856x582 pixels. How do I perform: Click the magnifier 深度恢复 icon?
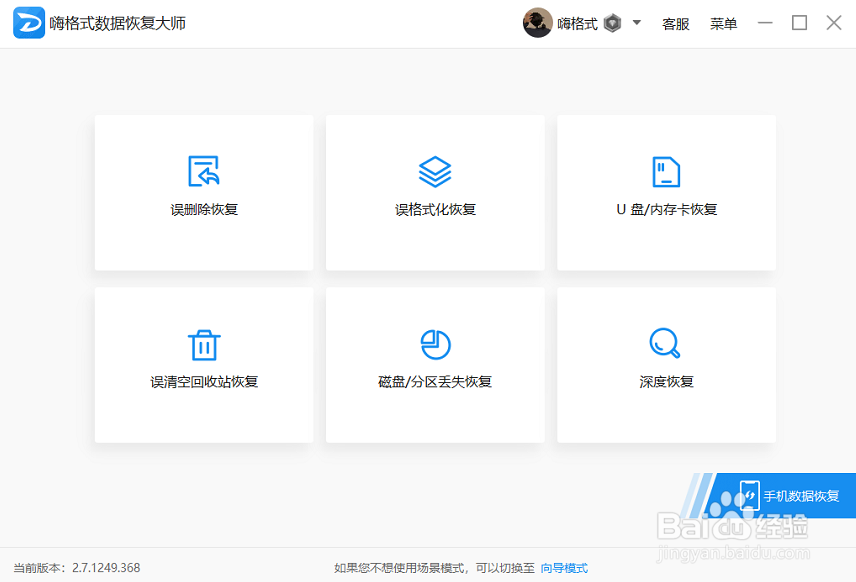point(665,342)
